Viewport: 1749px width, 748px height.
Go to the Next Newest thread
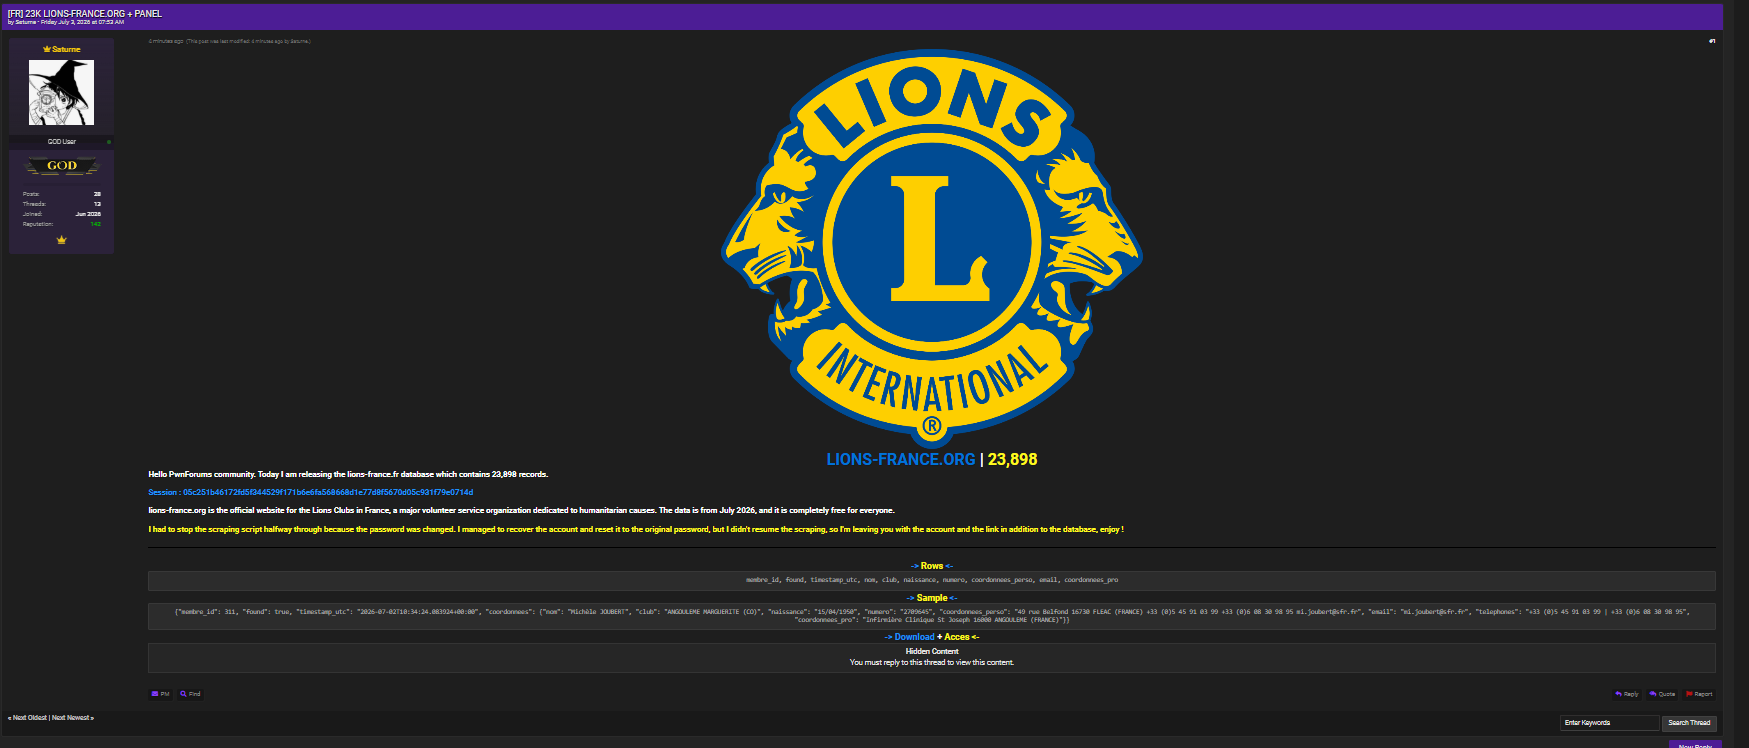pyautogui.click(x=72, y=718)
